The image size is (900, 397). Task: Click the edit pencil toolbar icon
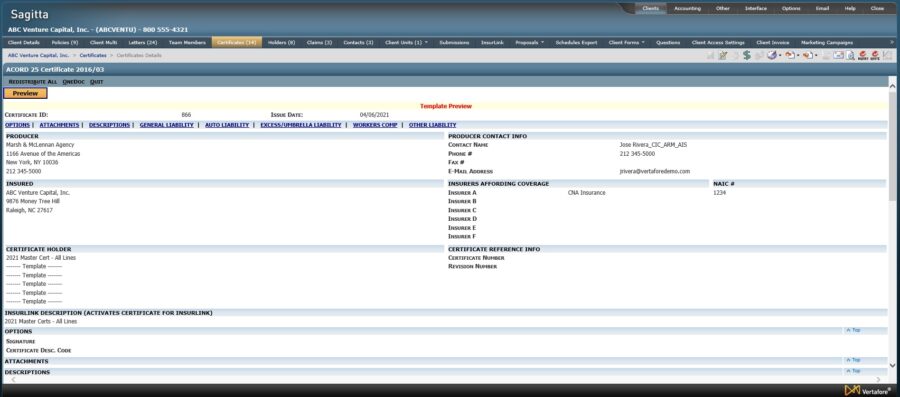723,55
